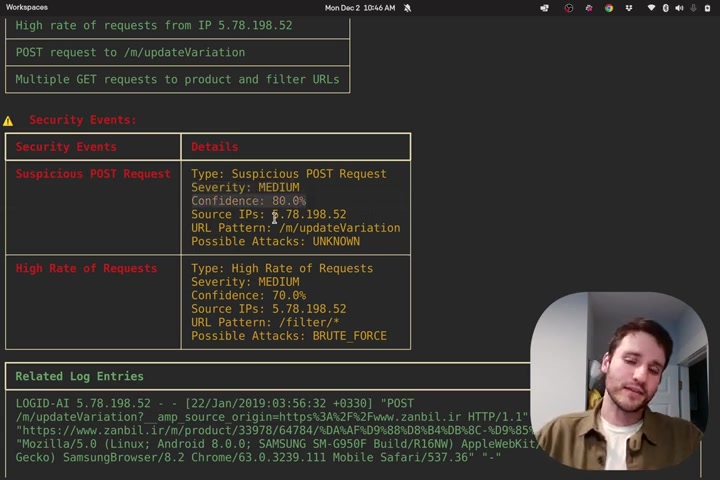
Task: Open the Wi-Fi network indicator
Action: (651, 8)
